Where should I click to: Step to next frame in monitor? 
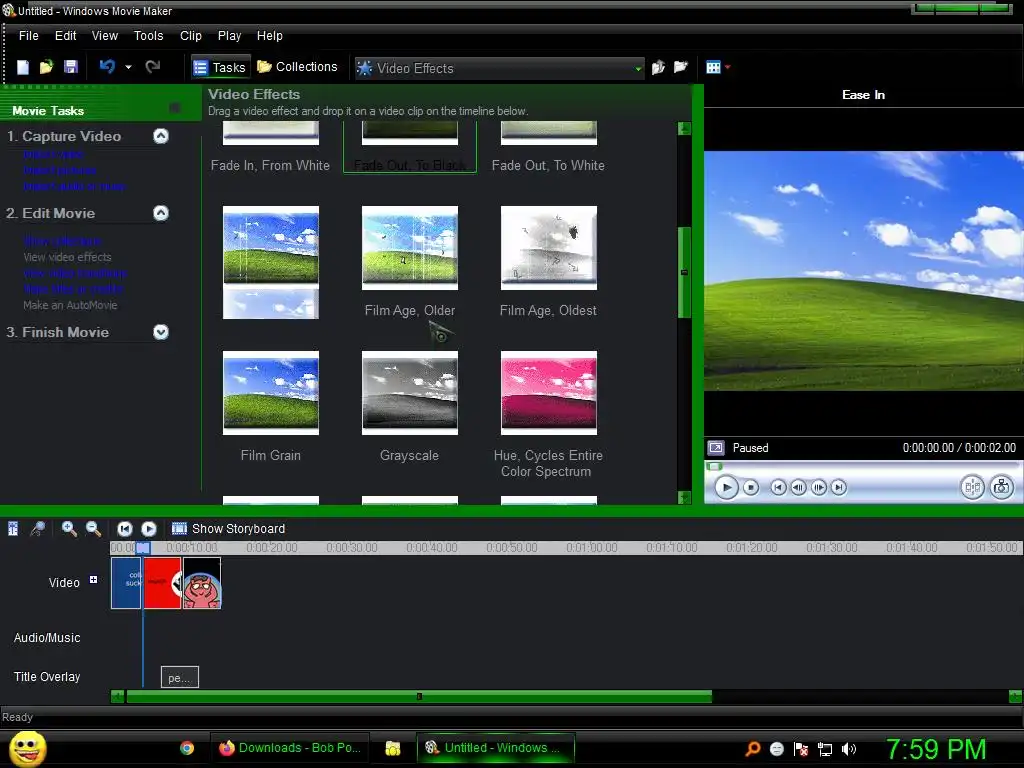pyautogui.click(x=818, y=487)
